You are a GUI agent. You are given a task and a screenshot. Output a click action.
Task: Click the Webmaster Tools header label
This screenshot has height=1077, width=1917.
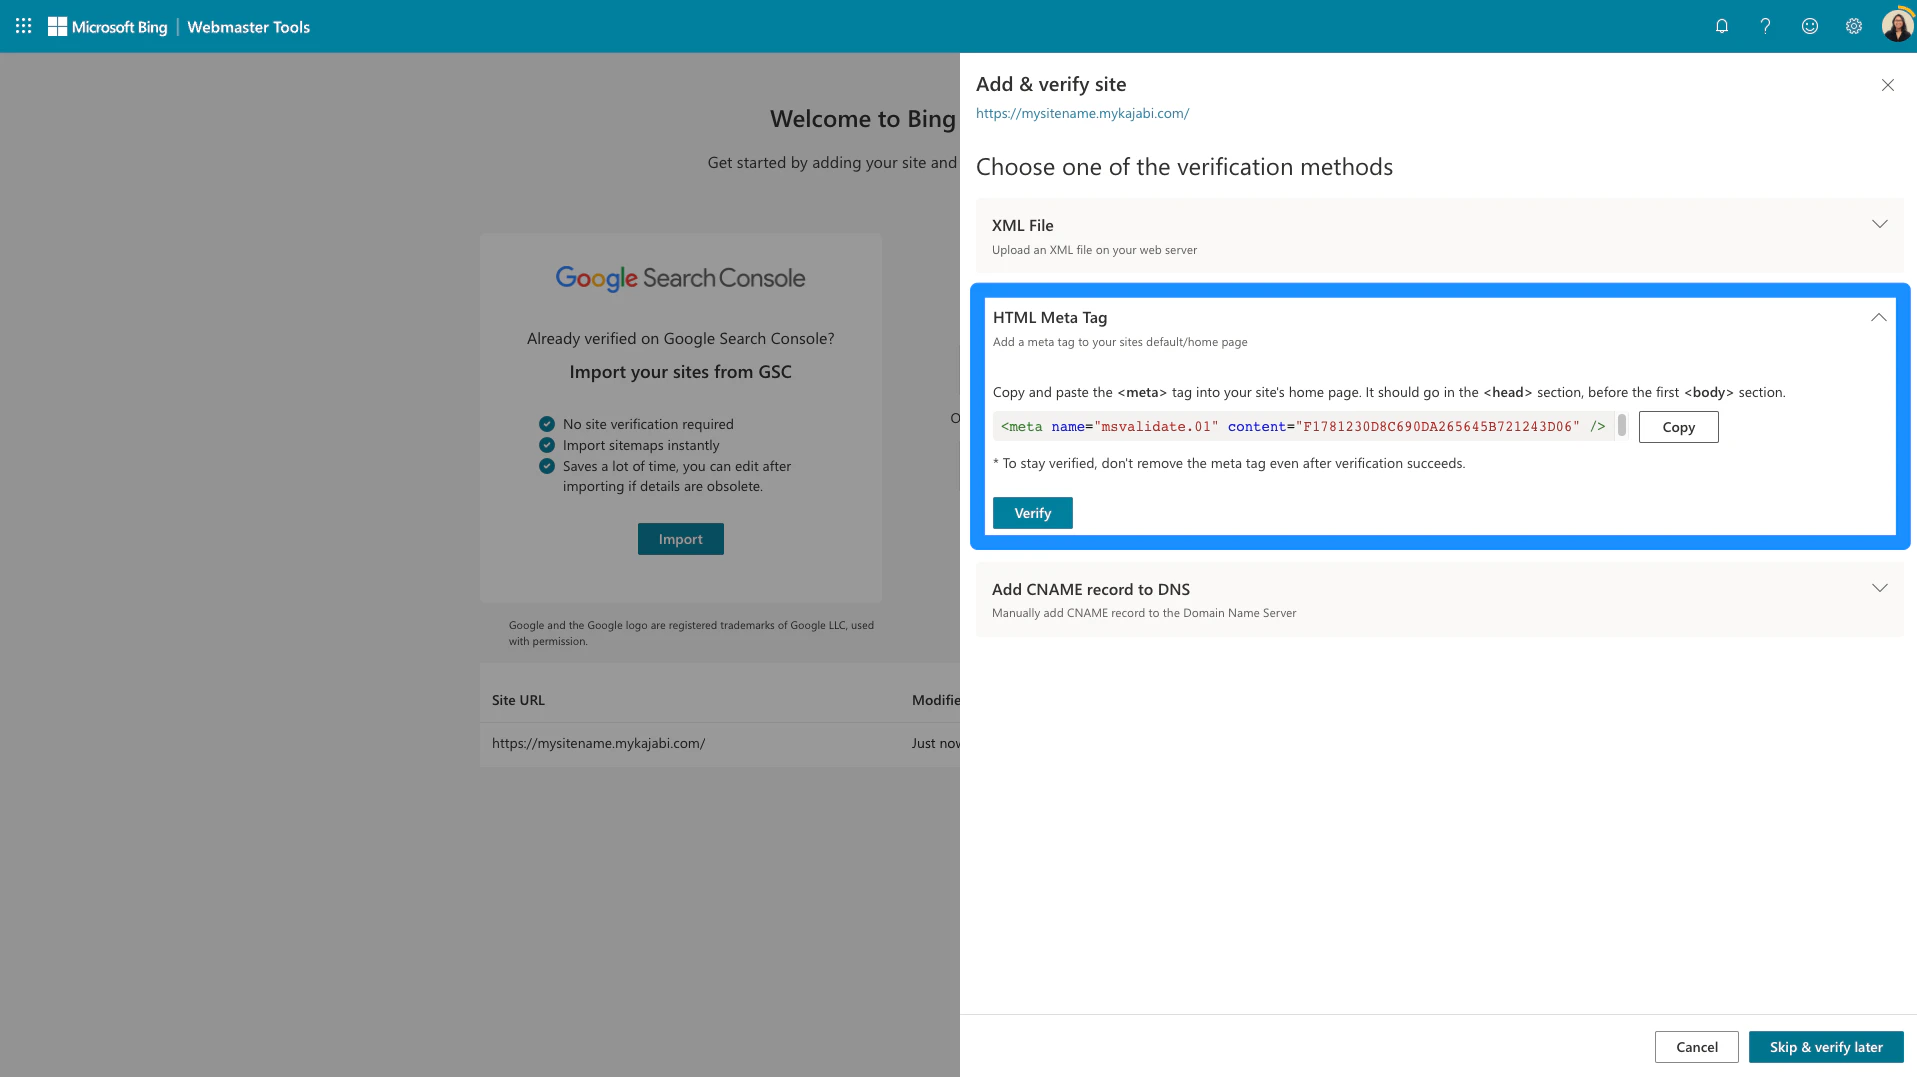coord(247,27)
